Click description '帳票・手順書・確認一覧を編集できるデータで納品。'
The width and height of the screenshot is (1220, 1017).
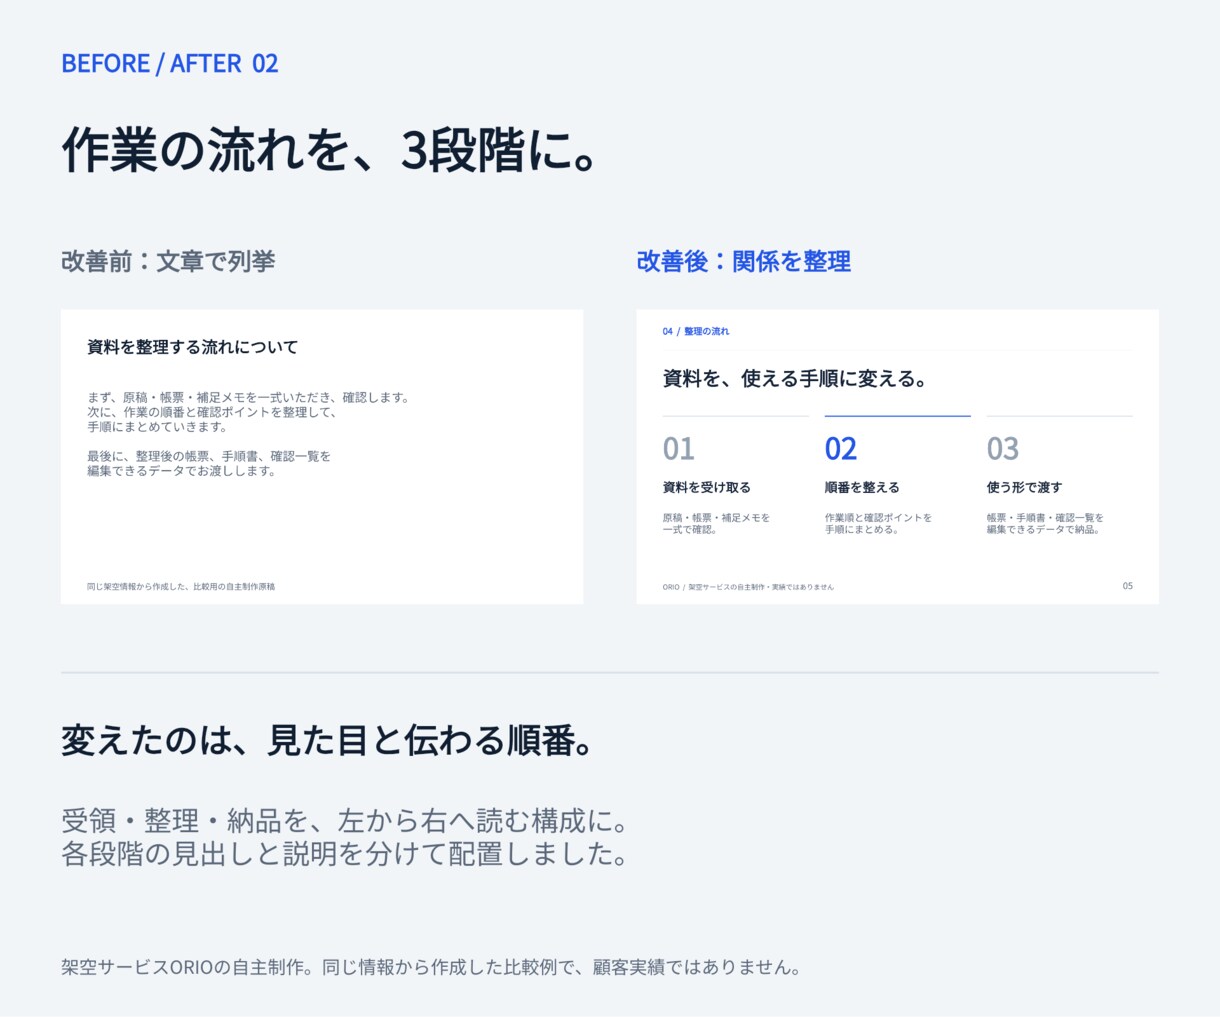click(x=1045, y=523)
